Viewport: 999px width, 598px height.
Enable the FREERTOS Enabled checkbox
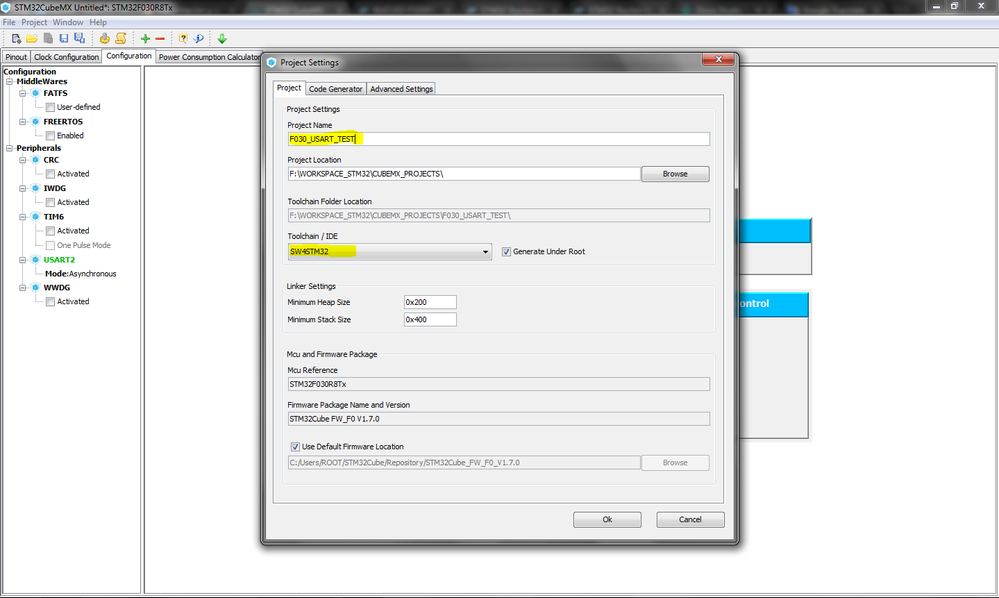50,136
